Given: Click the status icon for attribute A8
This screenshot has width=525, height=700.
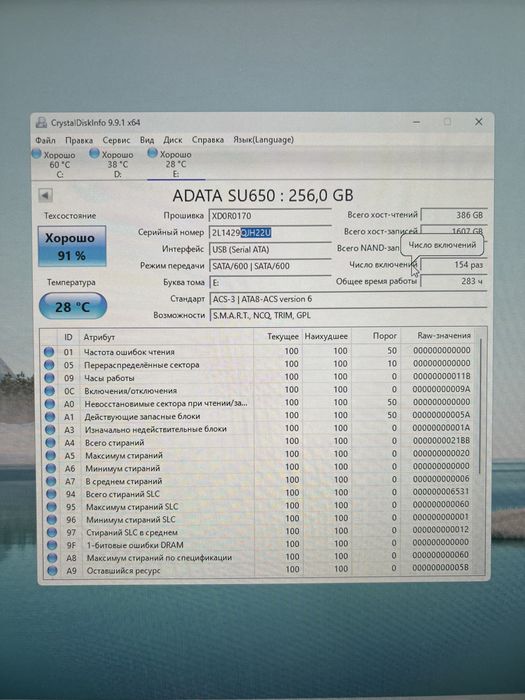Looking at the screenshot, I should click(x=52, y=558).
